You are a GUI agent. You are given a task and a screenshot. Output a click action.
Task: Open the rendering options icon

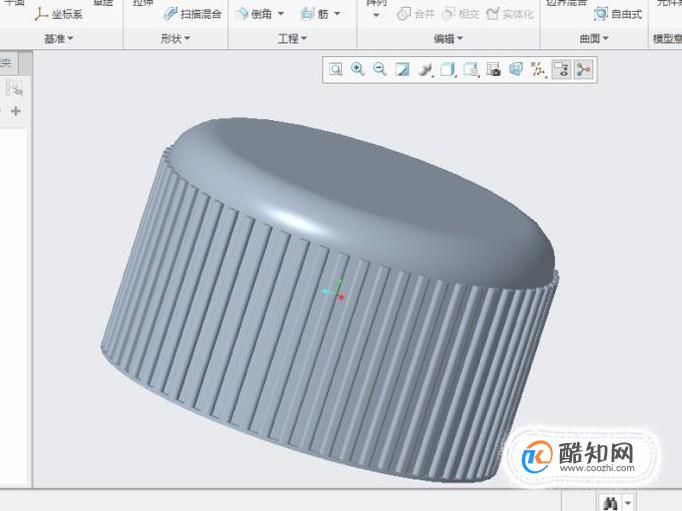coord(425,70)
